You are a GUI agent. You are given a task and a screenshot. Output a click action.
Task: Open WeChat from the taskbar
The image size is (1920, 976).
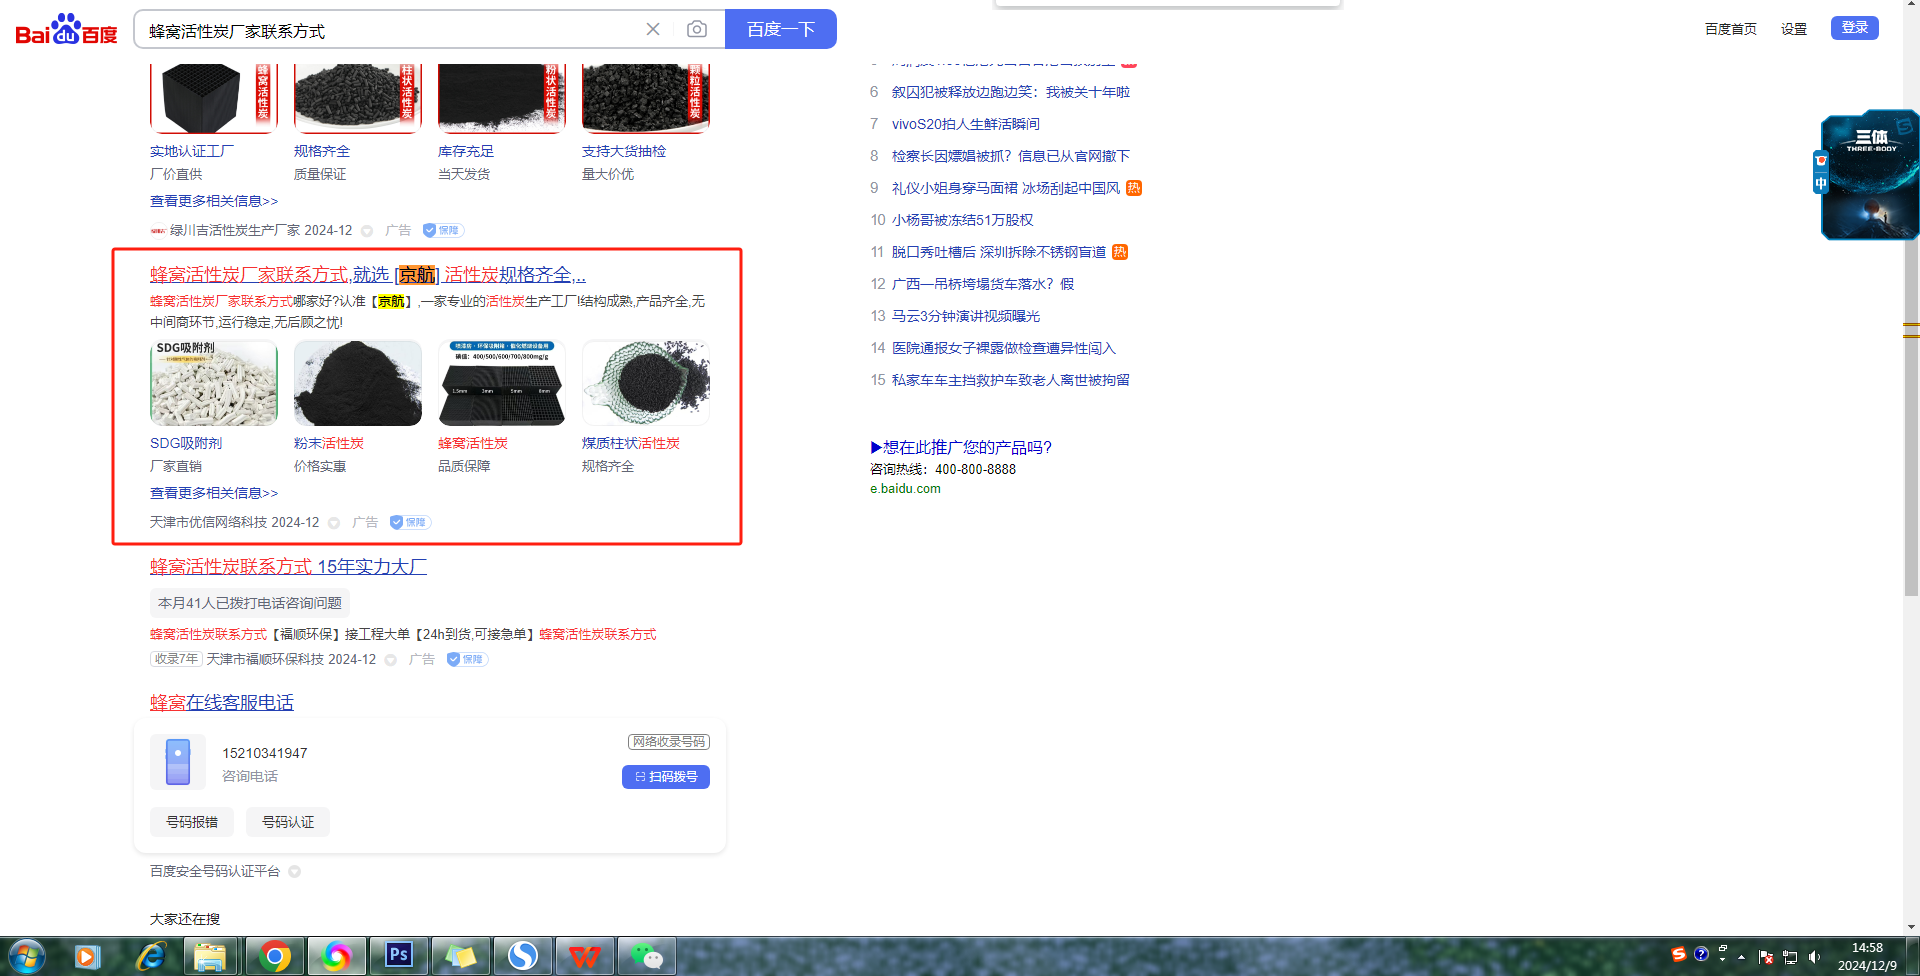click(x=647, y=956)
